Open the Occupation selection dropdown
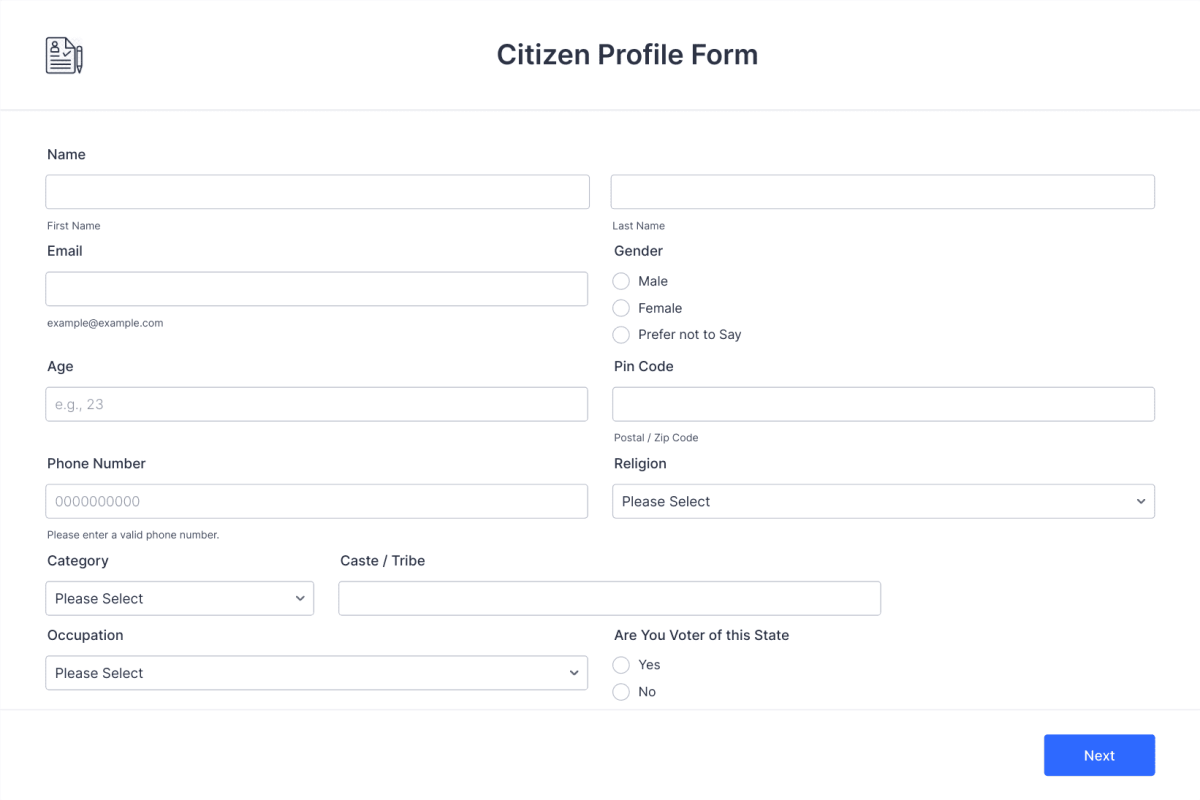1200x800 pixels. tap(317, 673)
